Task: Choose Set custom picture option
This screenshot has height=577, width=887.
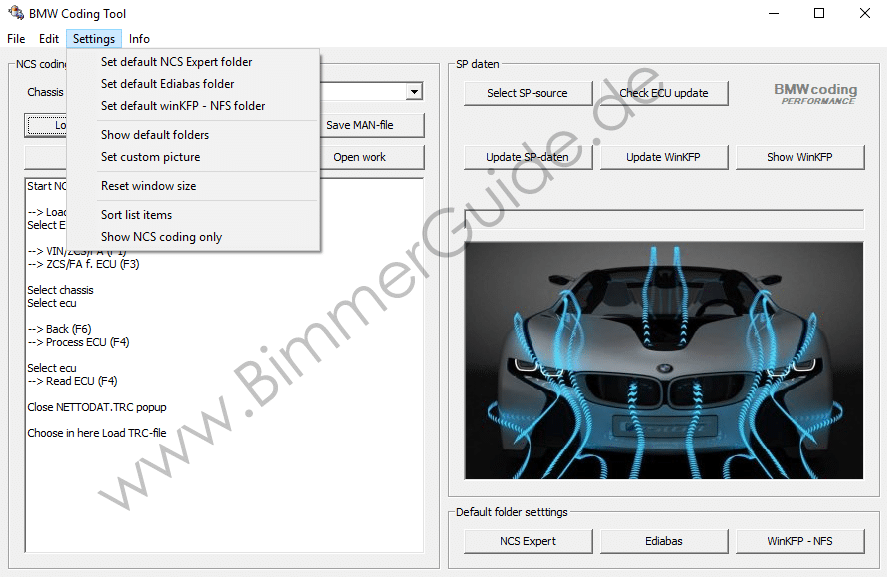Action: pos(150,157)
